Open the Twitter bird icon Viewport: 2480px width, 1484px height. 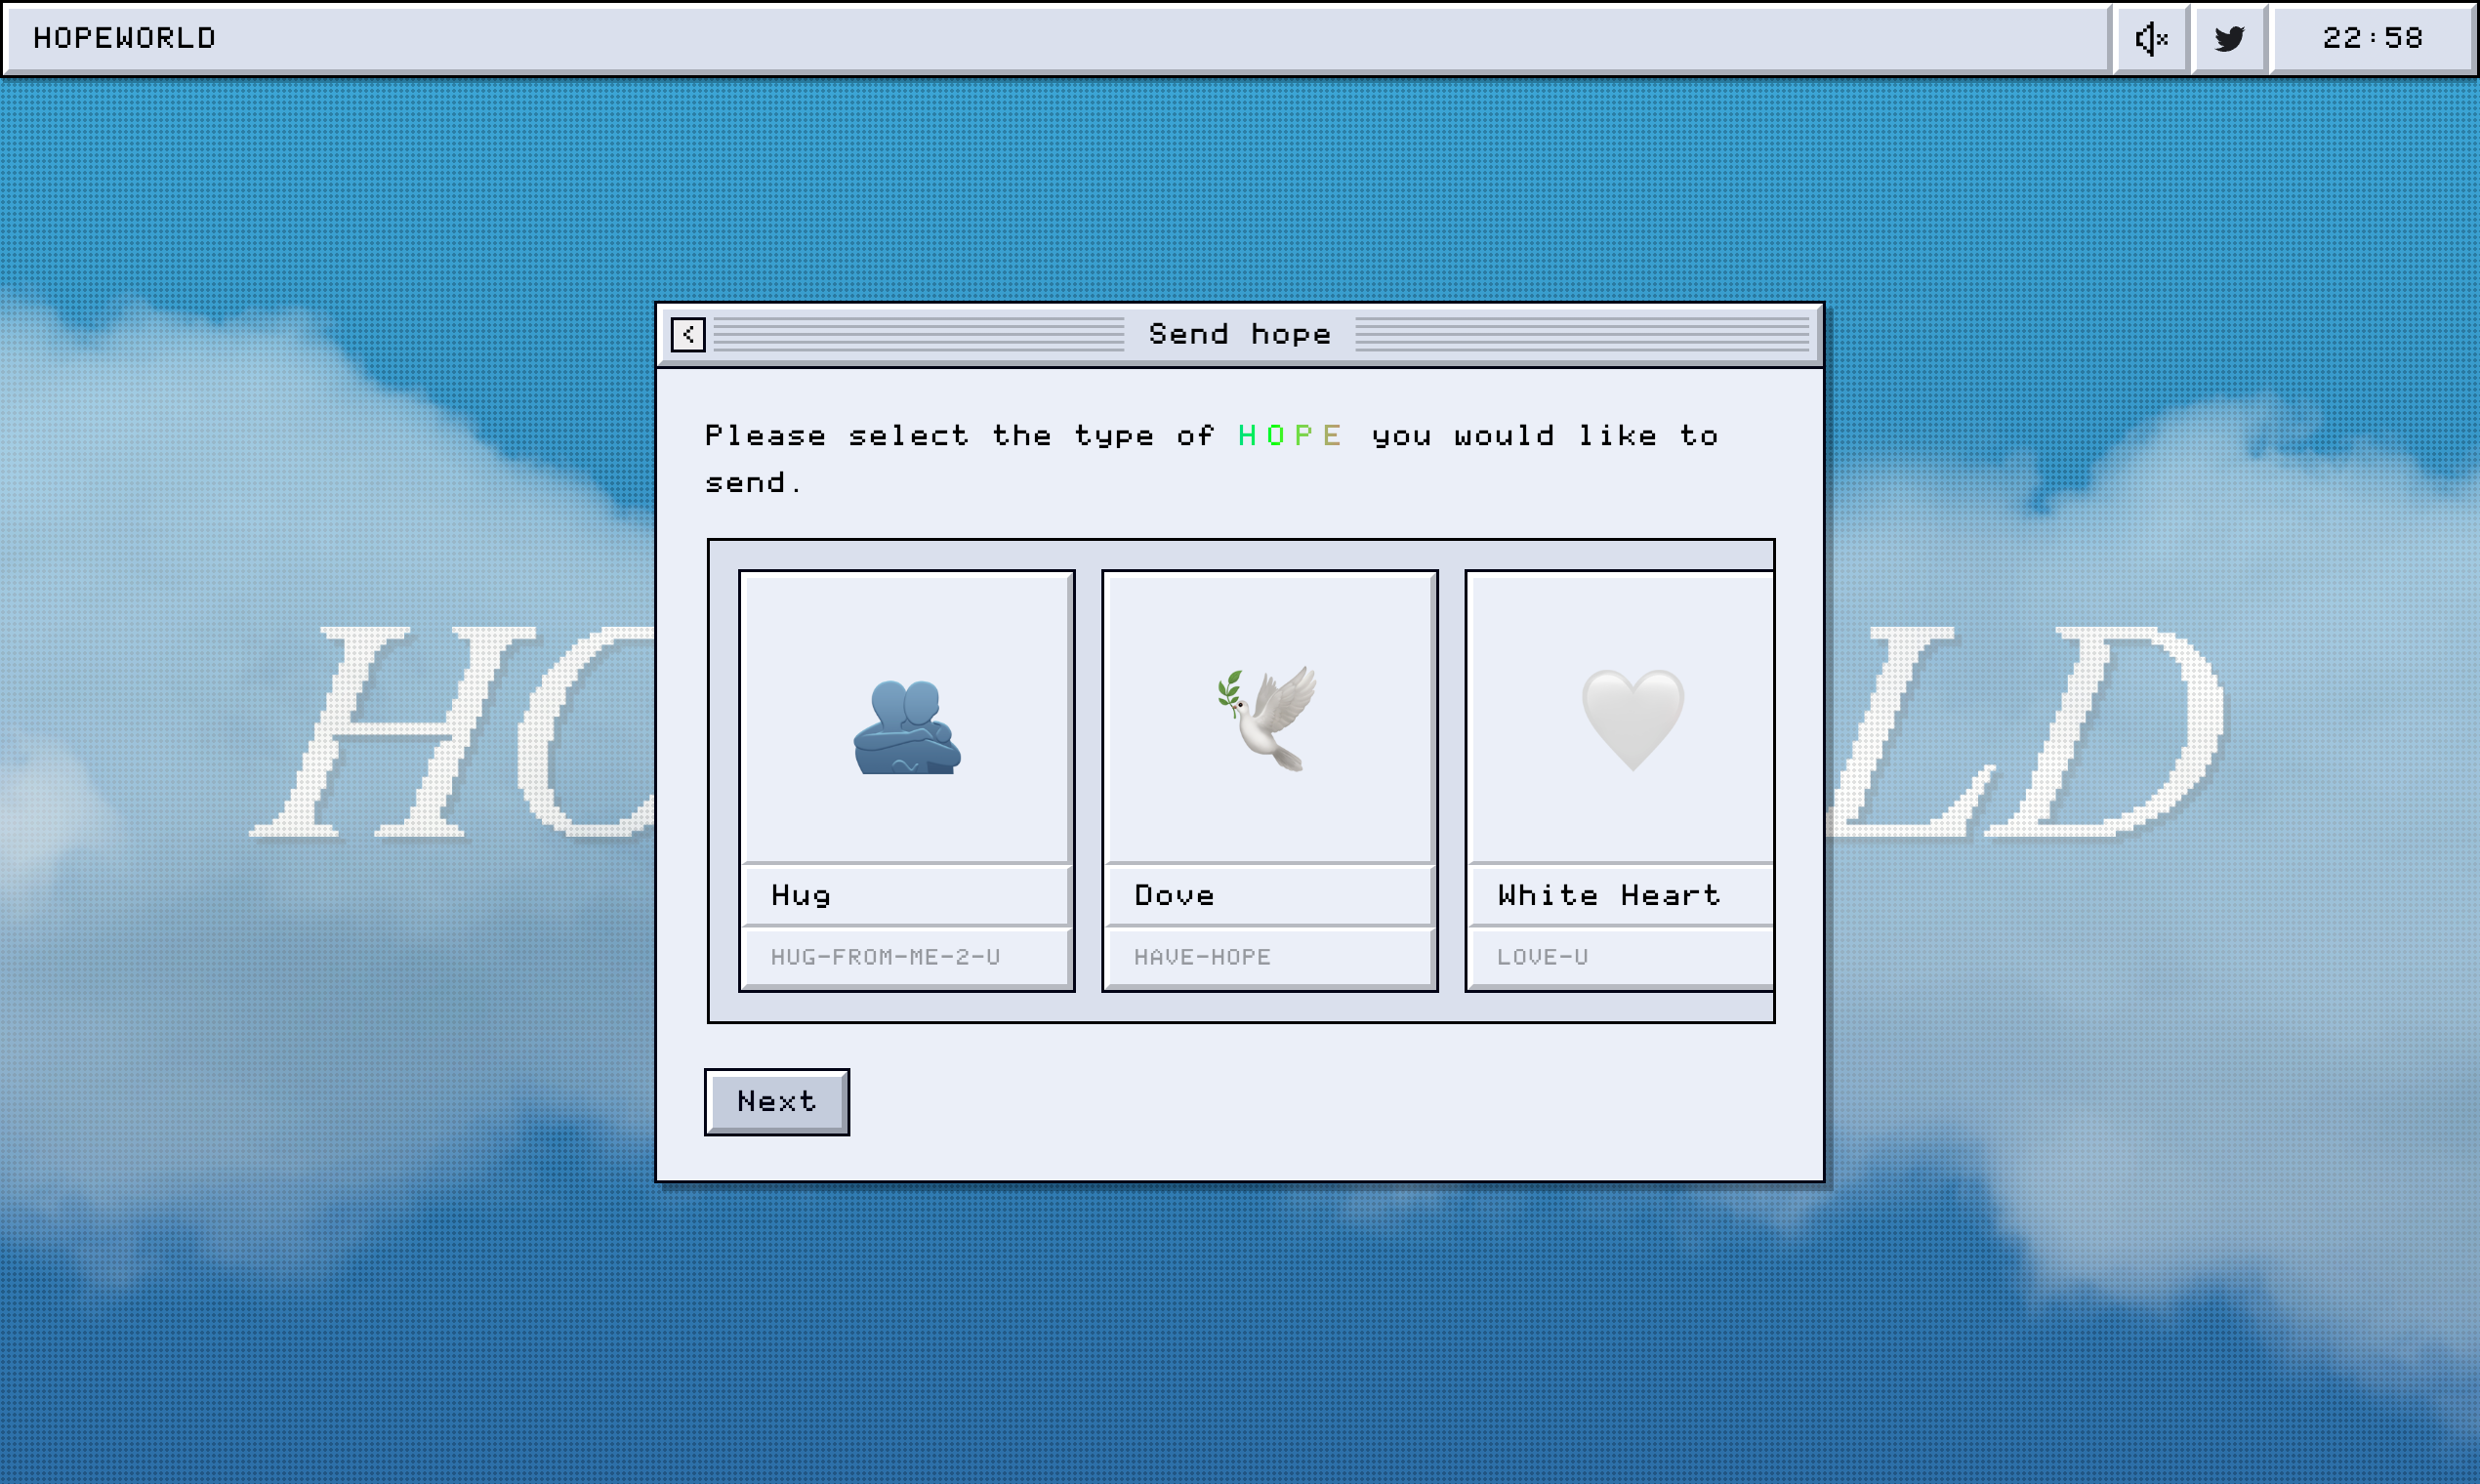2229,39
